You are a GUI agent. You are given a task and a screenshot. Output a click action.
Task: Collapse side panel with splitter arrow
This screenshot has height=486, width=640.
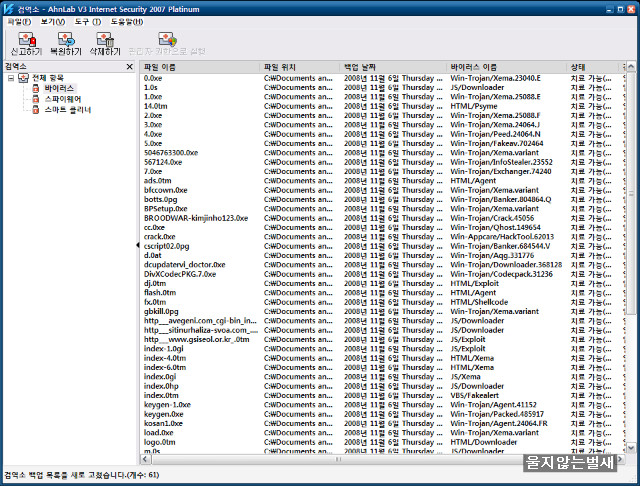(138, 245)
